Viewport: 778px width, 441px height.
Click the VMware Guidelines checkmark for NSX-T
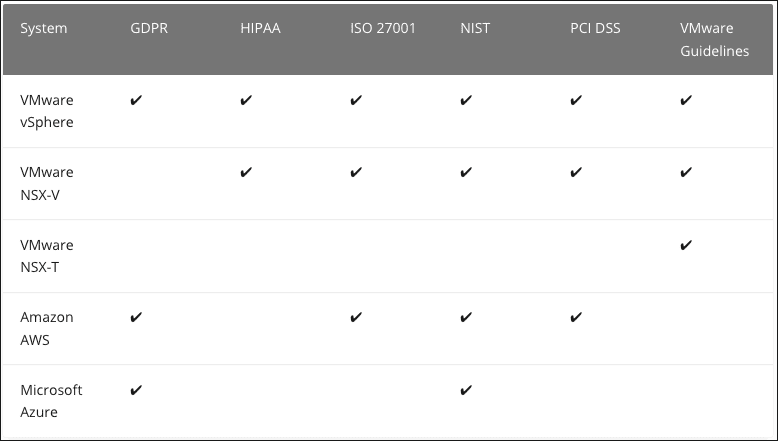coord(685,245)
